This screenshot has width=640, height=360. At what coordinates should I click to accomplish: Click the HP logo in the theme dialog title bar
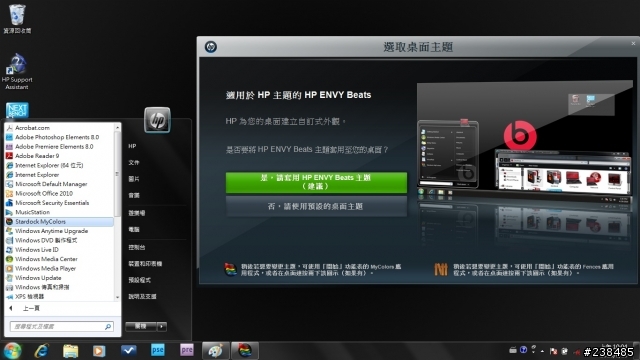pos(211,47)
